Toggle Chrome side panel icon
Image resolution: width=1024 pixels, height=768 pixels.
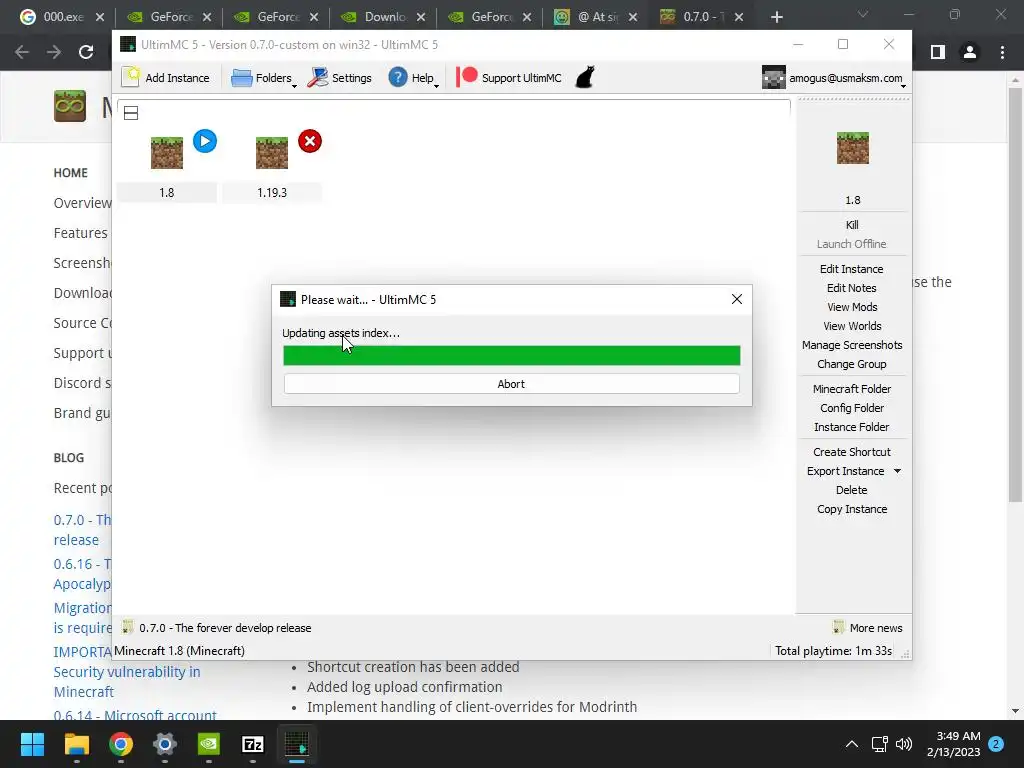(938, 52)
